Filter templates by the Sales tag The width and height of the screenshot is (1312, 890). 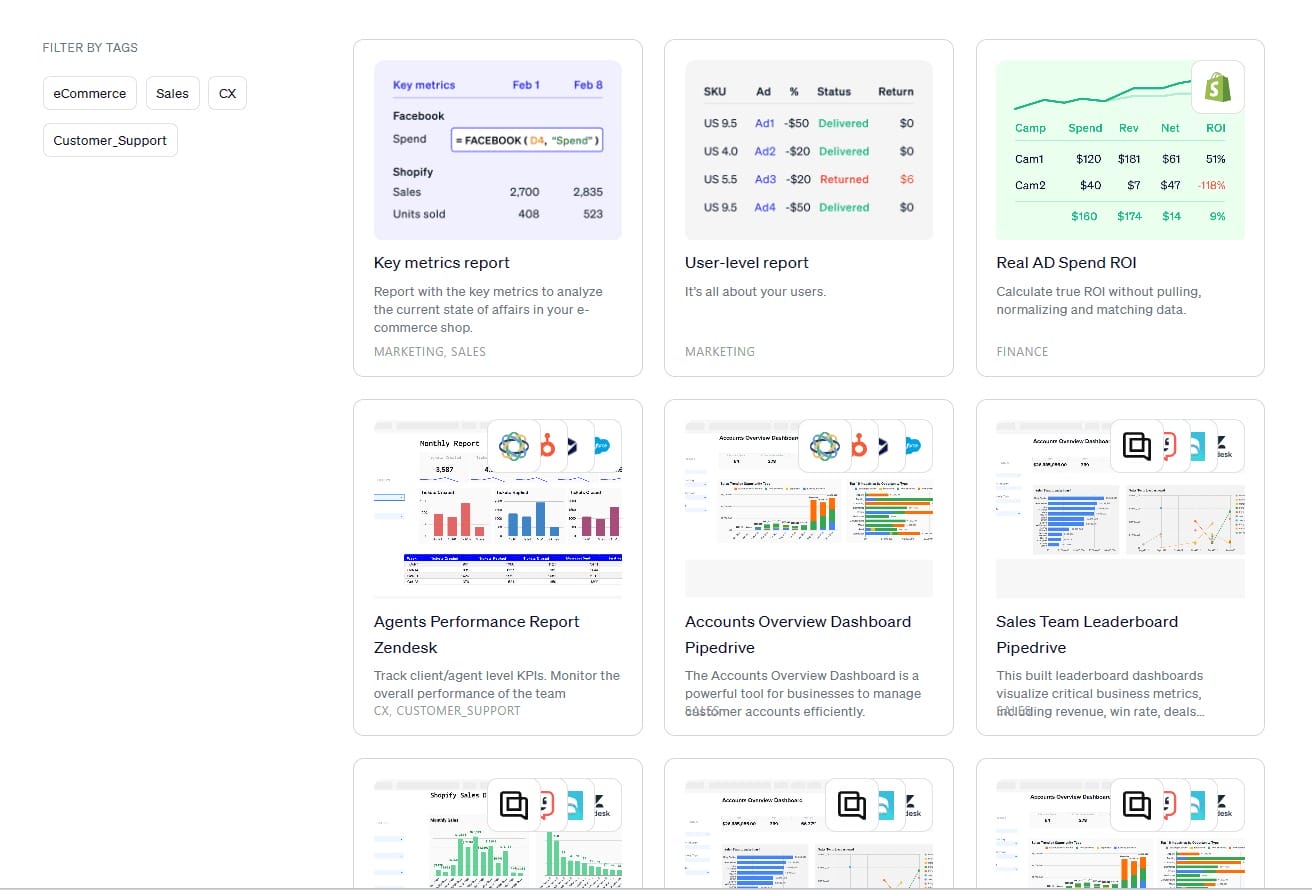point(172,93)
